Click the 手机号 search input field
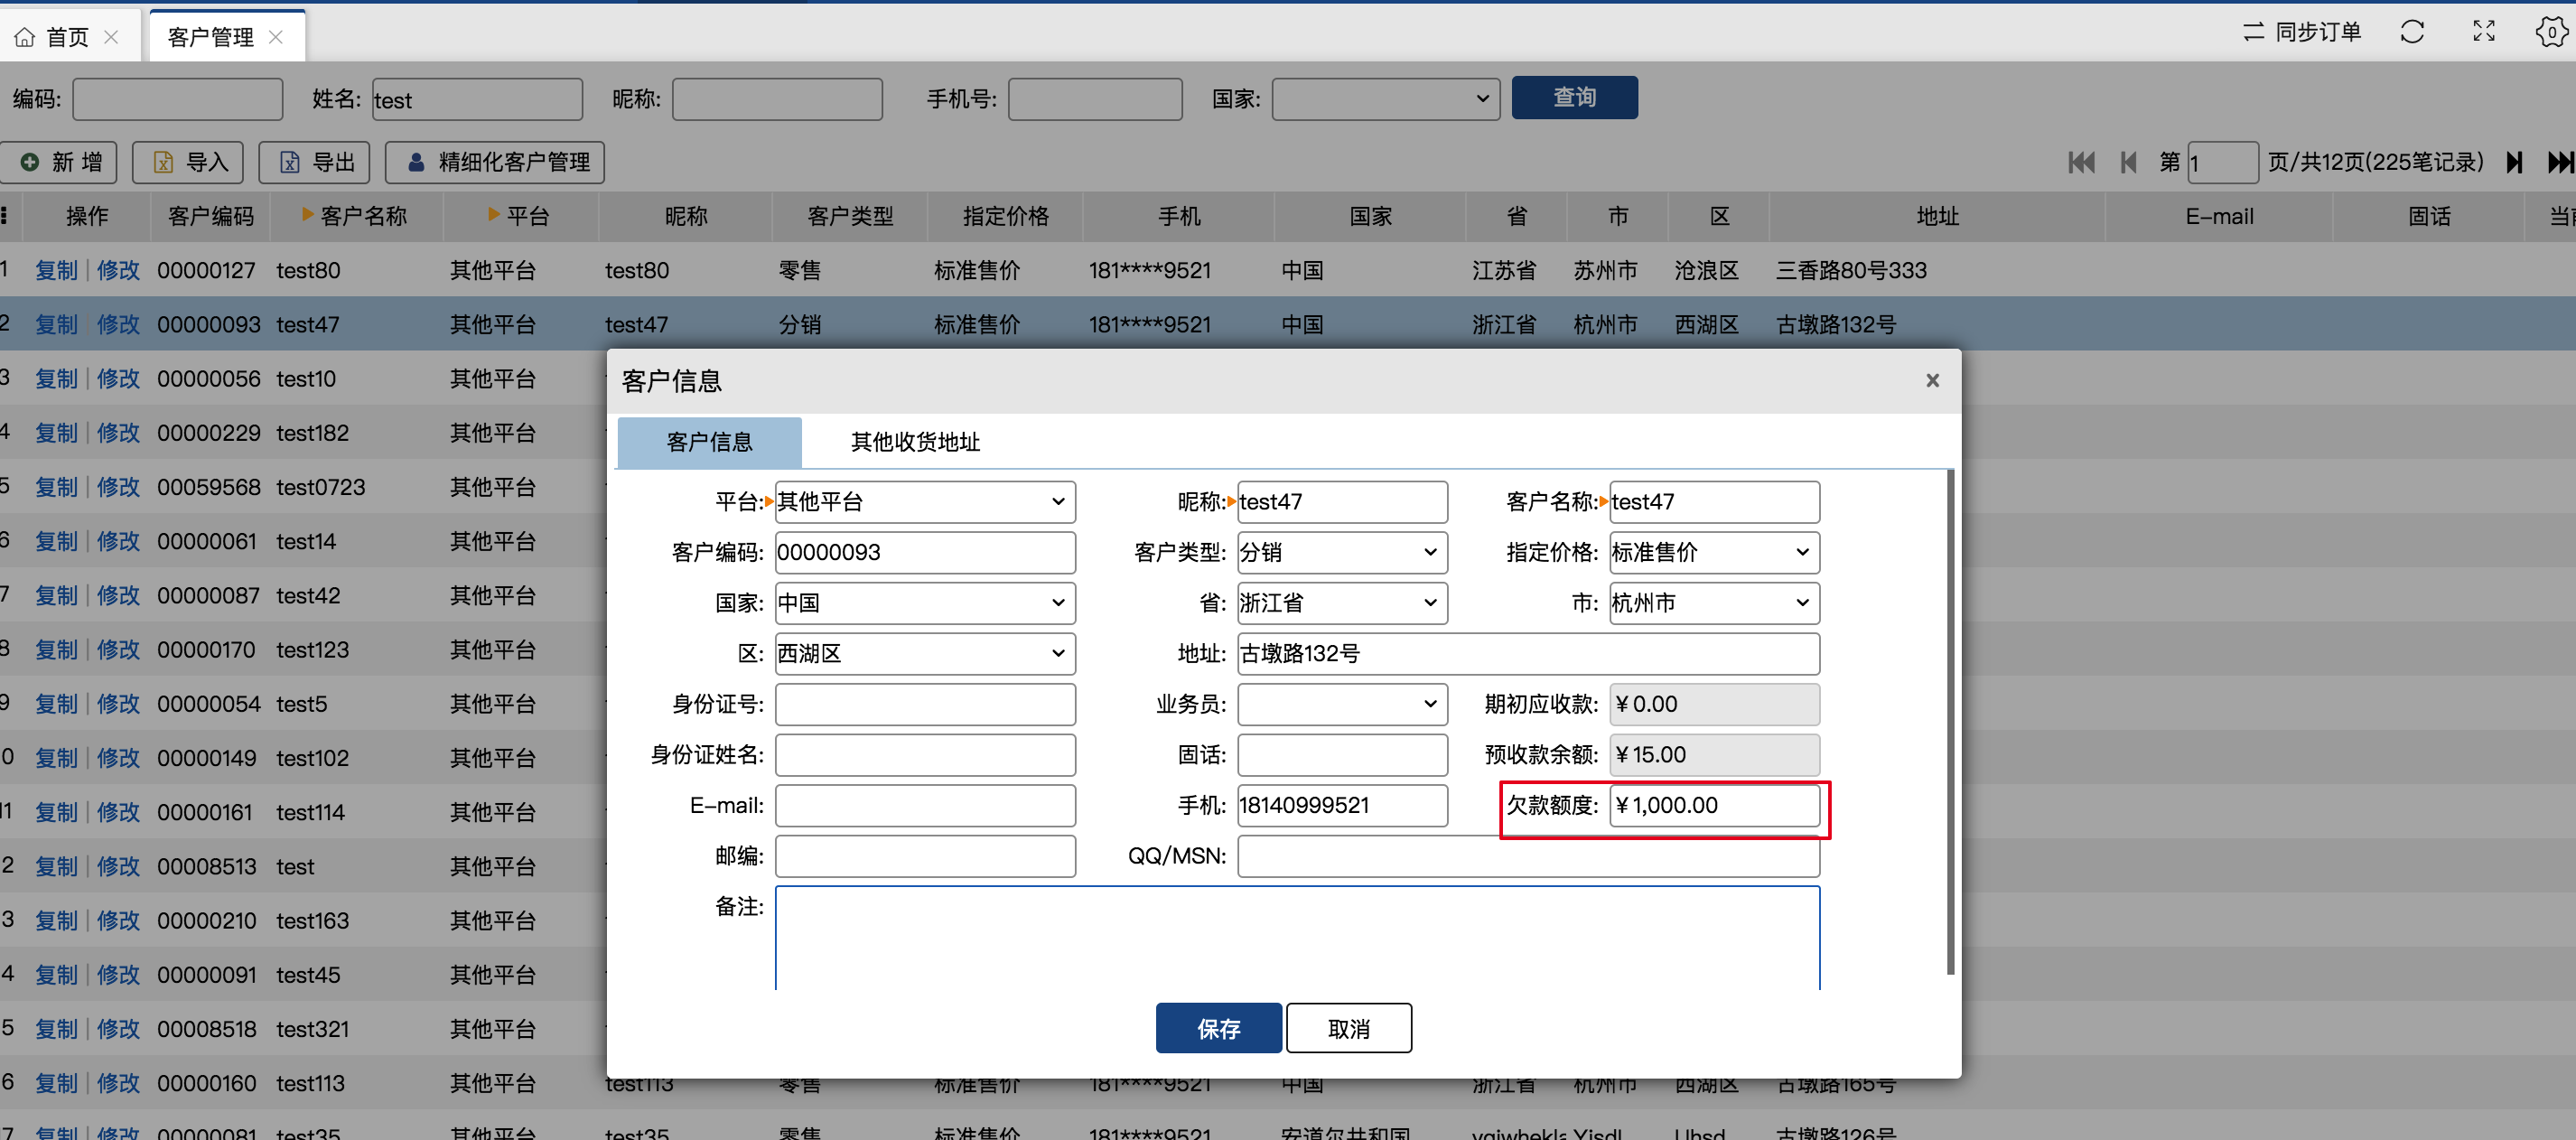 coord(1095,99)
